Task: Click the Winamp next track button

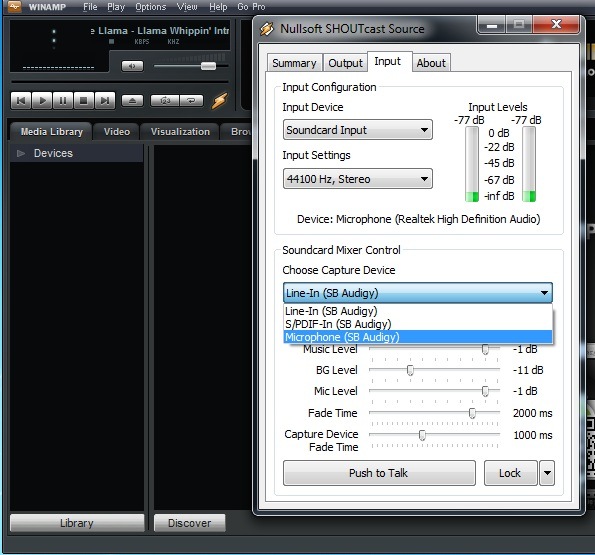Action: [105, 101]
